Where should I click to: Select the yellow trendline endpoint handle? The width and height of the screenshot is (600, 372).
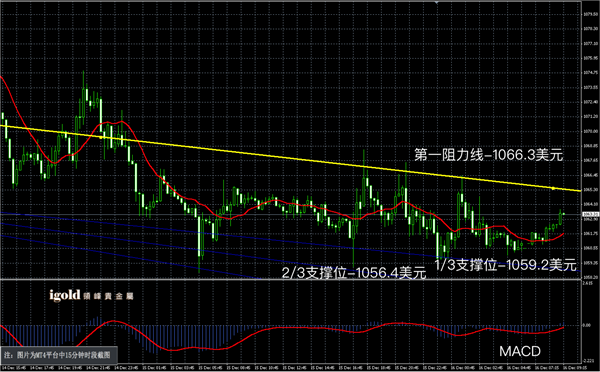(553, 188)
